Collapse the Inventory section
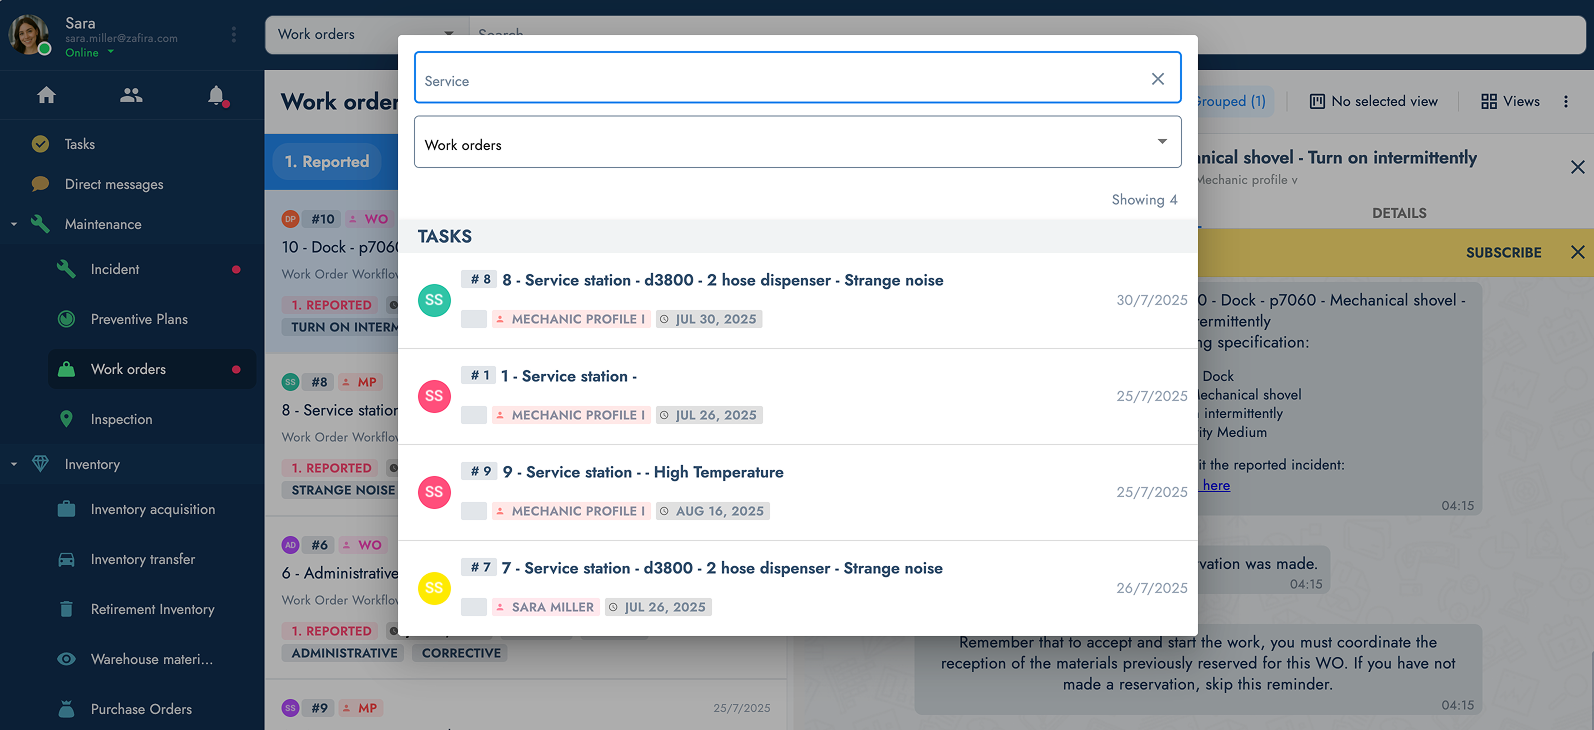This screenshot has width=1594, height=730. (x=14, y=464)
